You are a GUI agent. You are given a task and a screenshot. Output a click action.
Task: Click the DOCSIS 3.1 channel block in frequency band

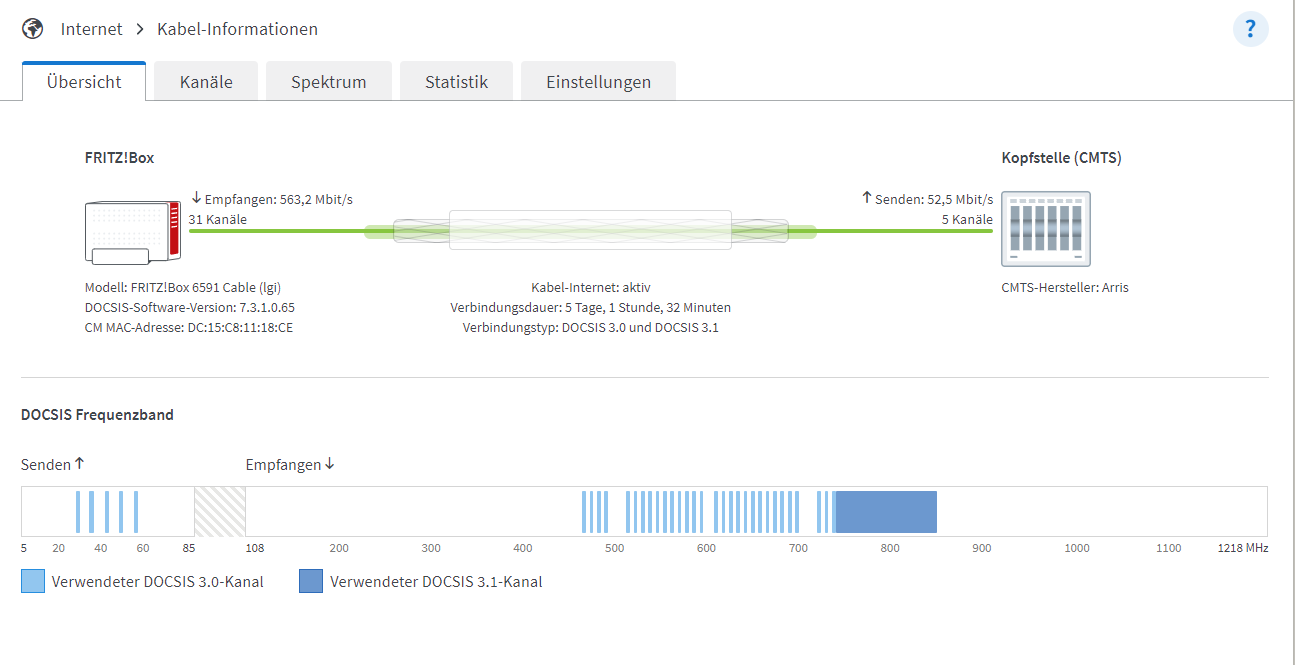[x=886, y=512]
